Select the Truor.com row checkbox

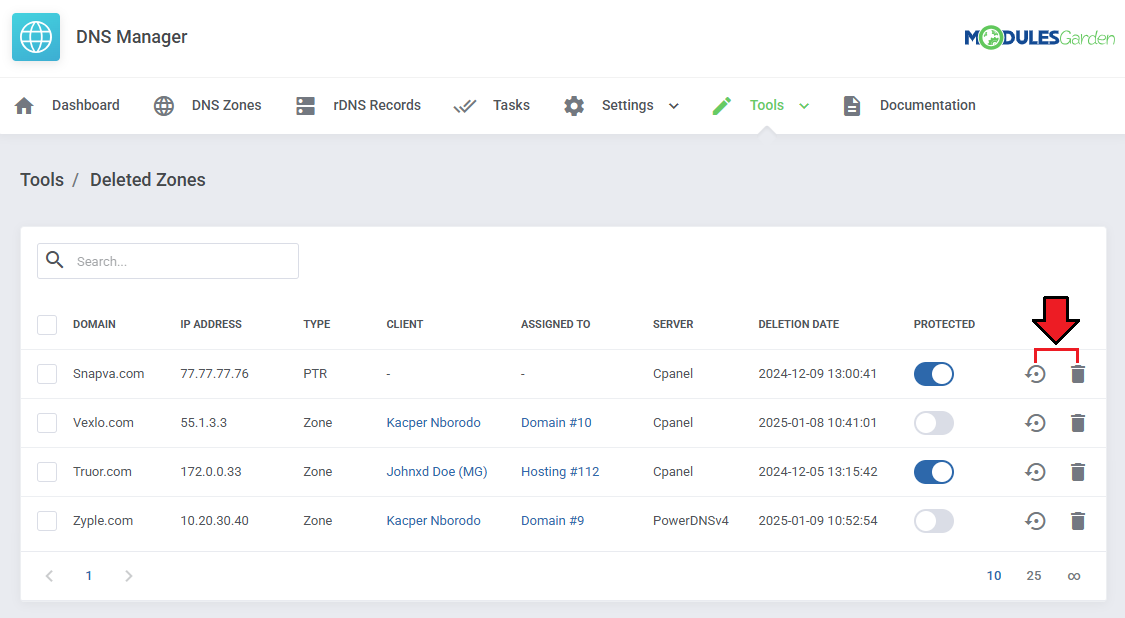click(x=47, y=472)
